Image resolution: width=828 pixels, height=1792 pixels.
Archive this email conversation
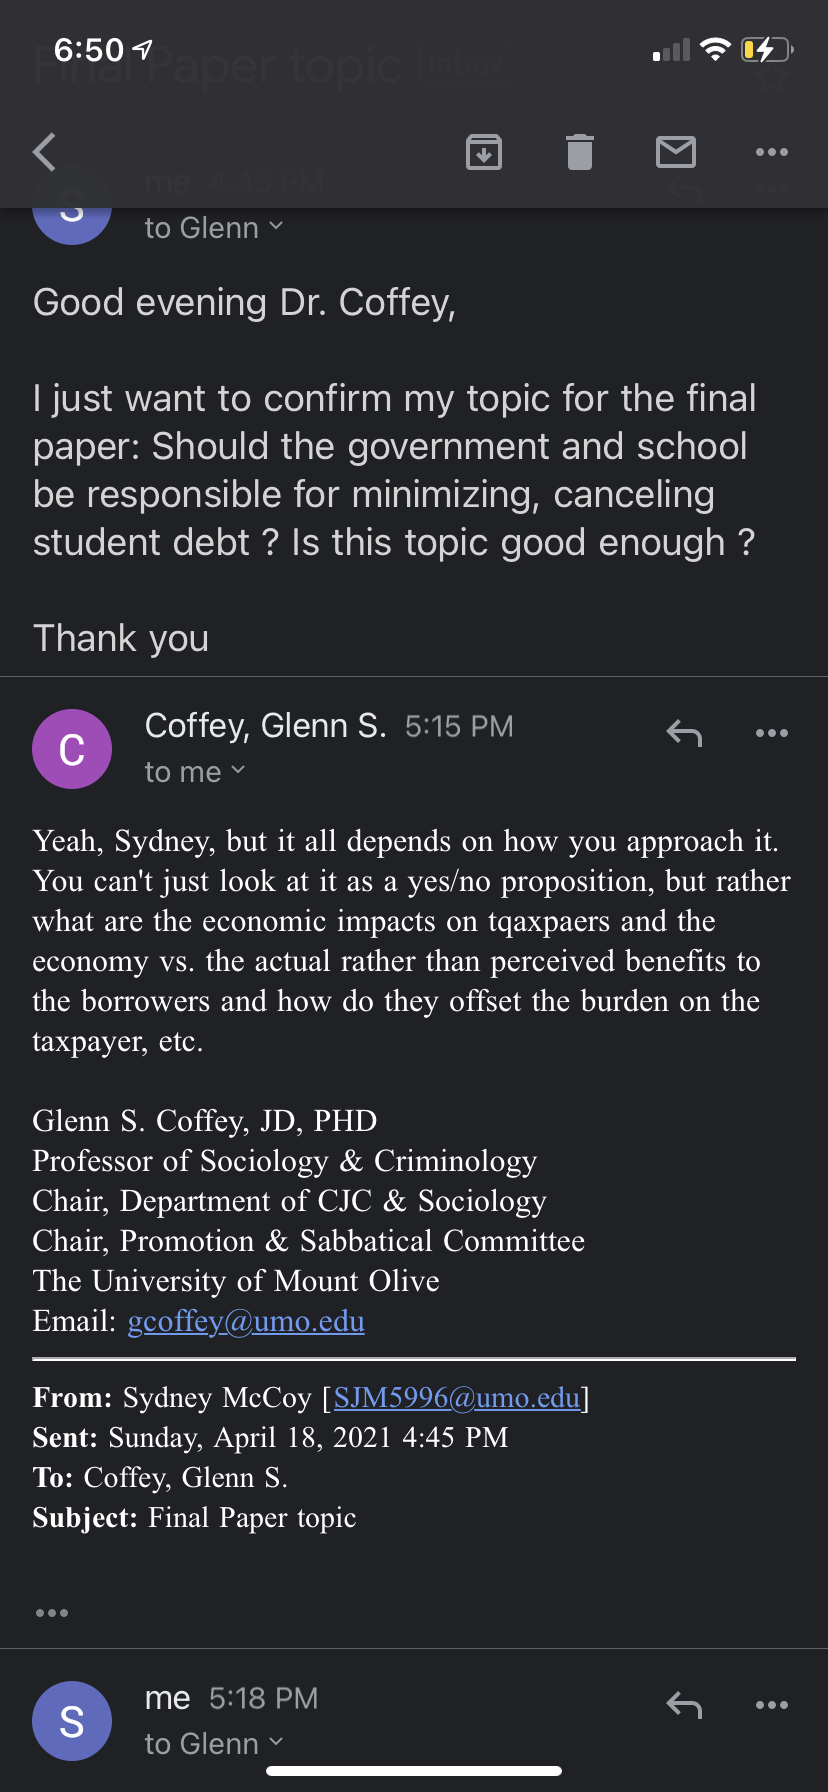coord(484,152)
